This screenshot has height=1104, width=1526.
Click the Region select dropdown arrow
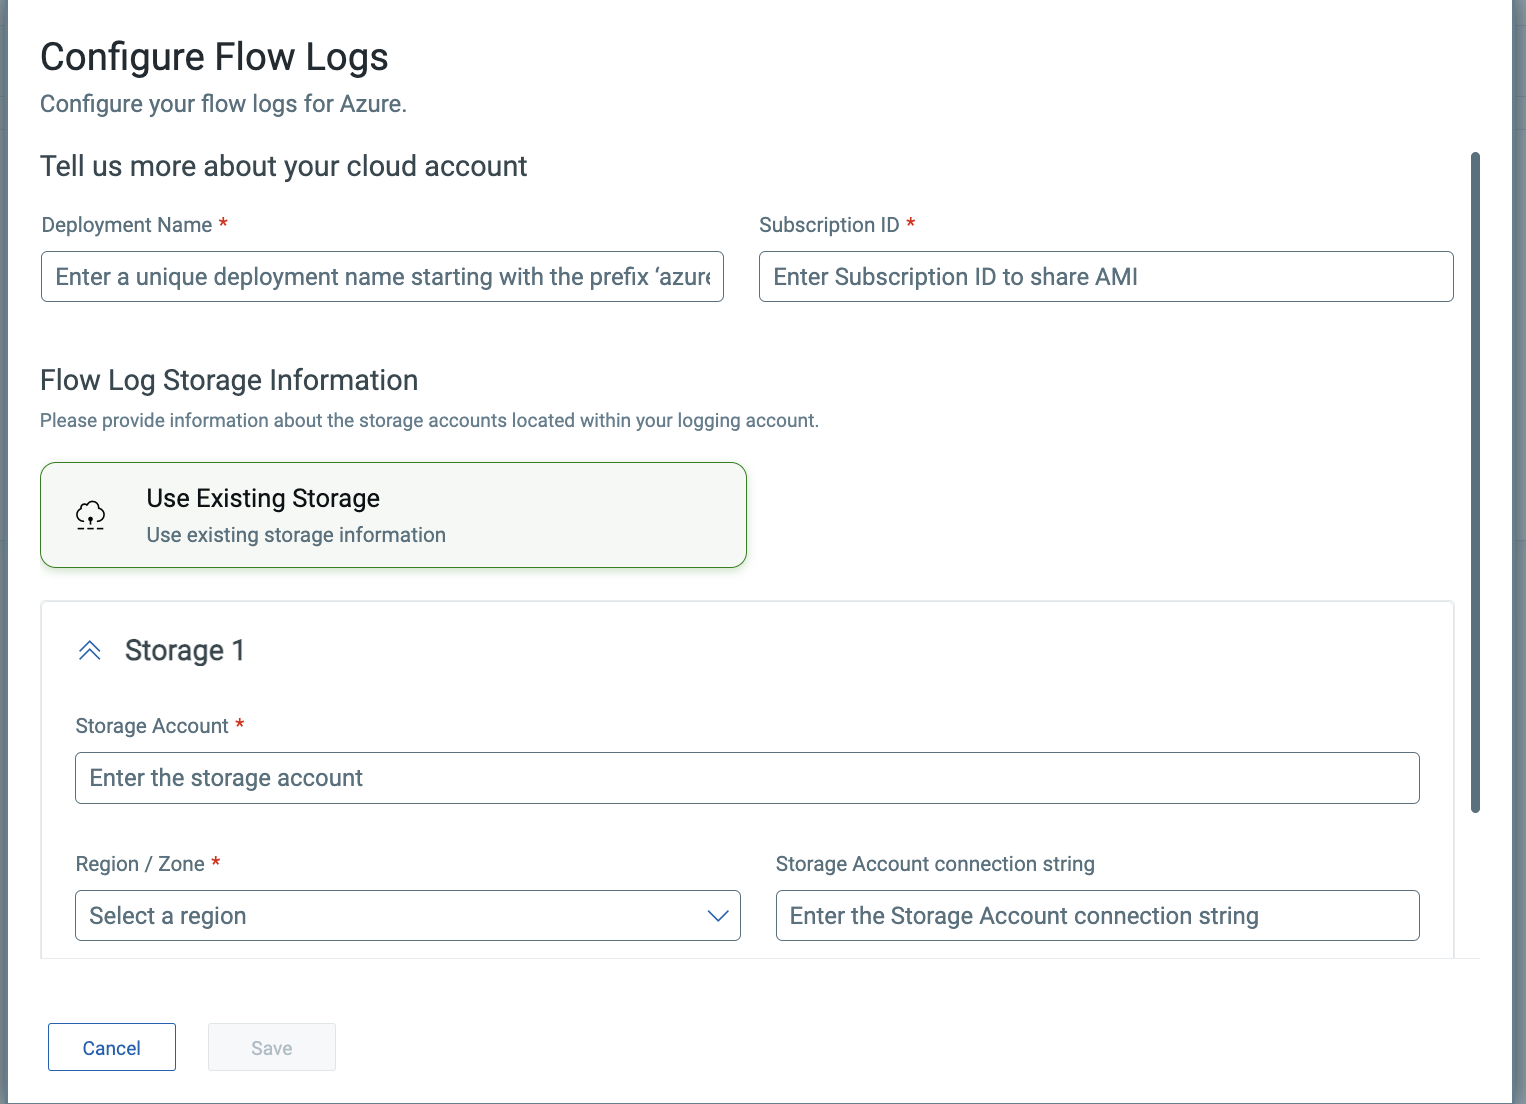point(717,915)
